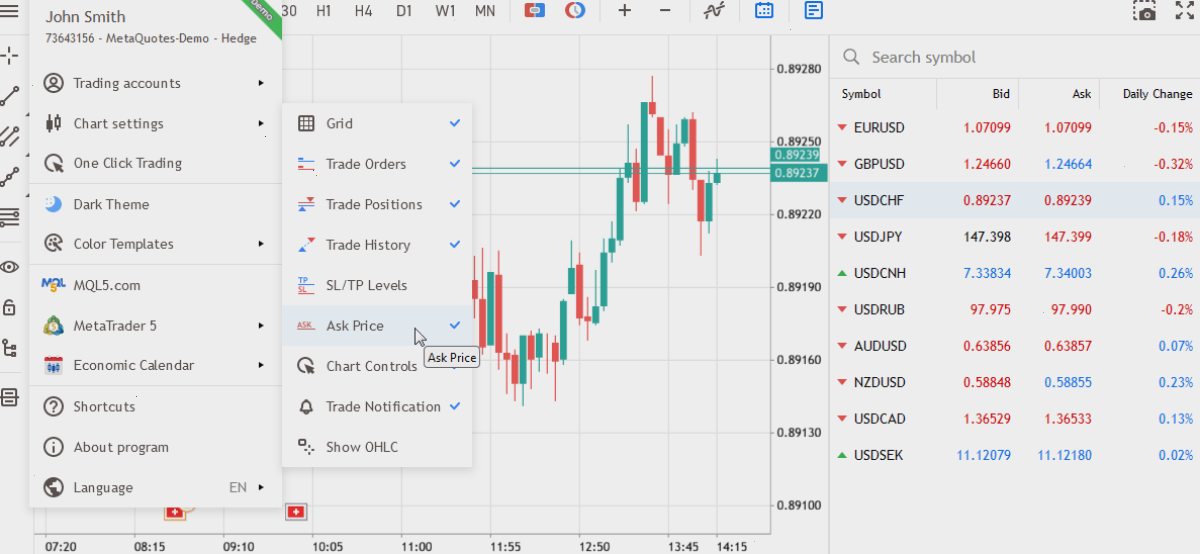Toggle Ask Price line option

(377, 326)
